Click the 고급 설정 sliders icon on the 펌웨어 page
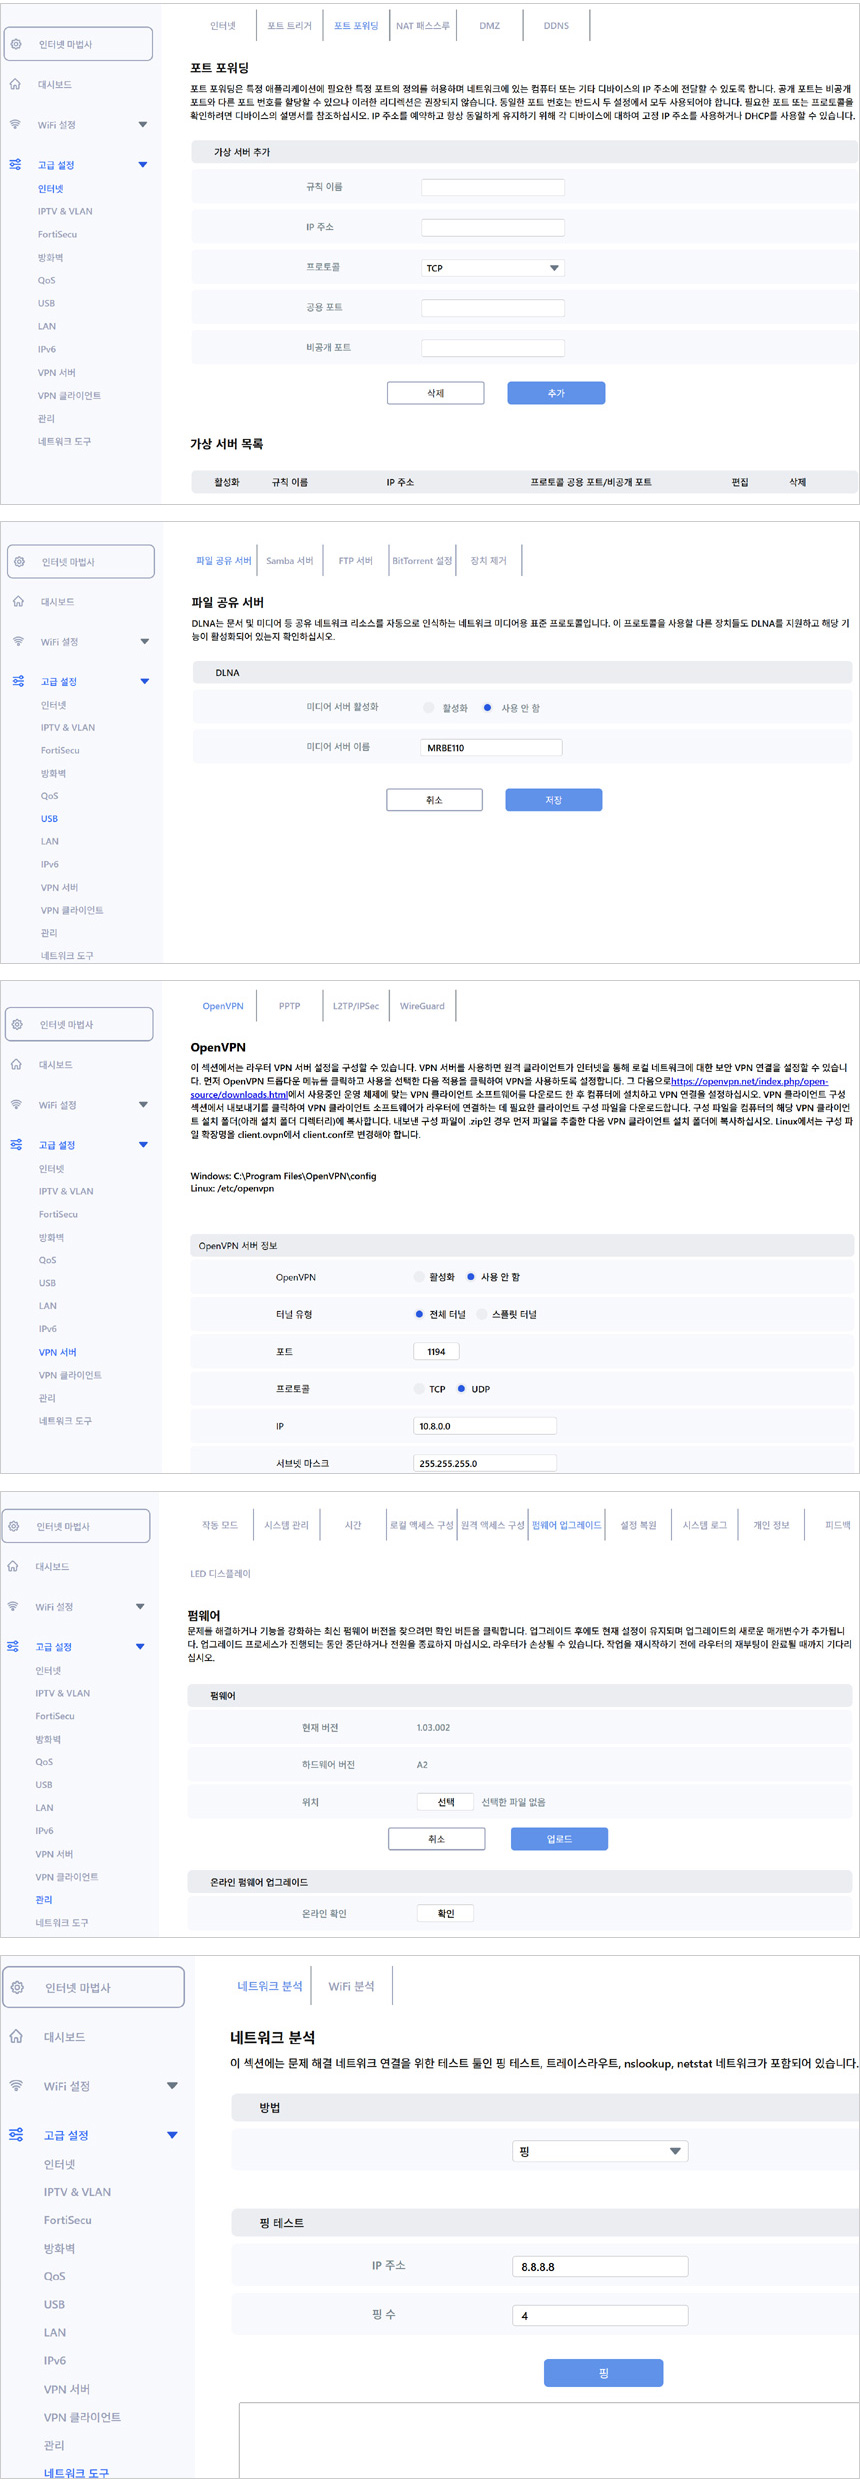Image resolution: width=860 pixels, height=2481 pixels. click(x=13, y=1646)
